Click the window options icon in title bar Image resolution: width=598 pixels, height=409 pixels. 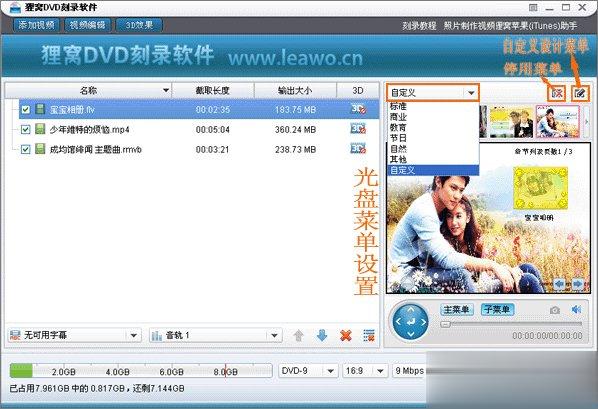[533, 7]
